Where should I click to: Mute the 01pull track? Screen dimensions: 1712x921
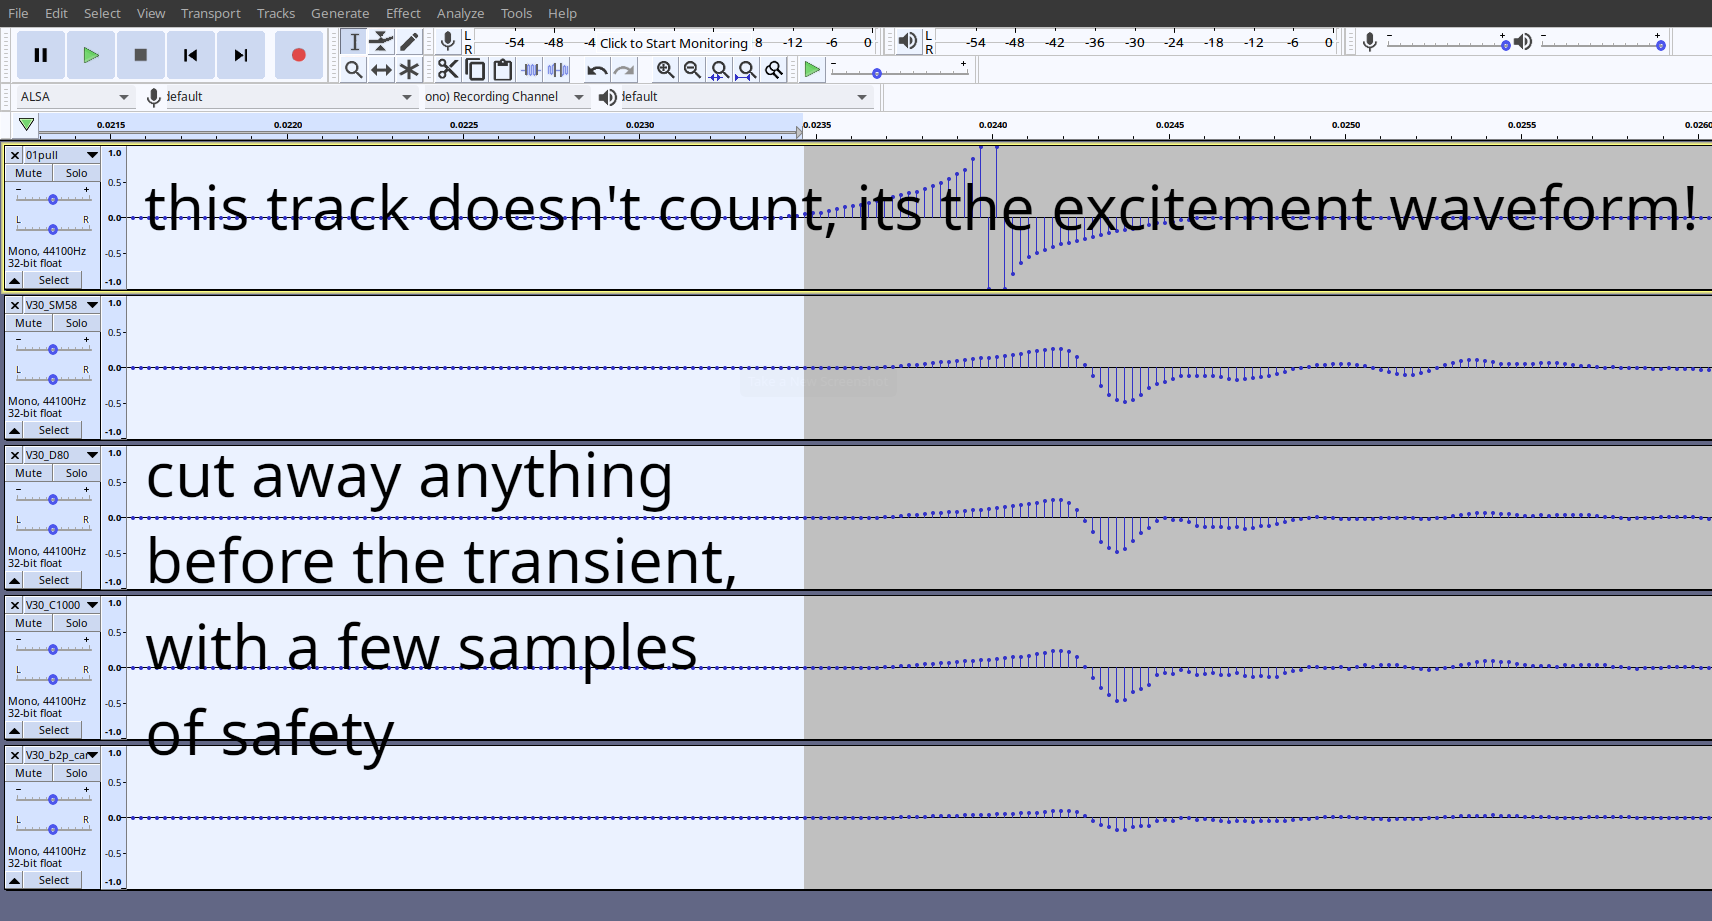pyautogui.click(x=29, y=173)
